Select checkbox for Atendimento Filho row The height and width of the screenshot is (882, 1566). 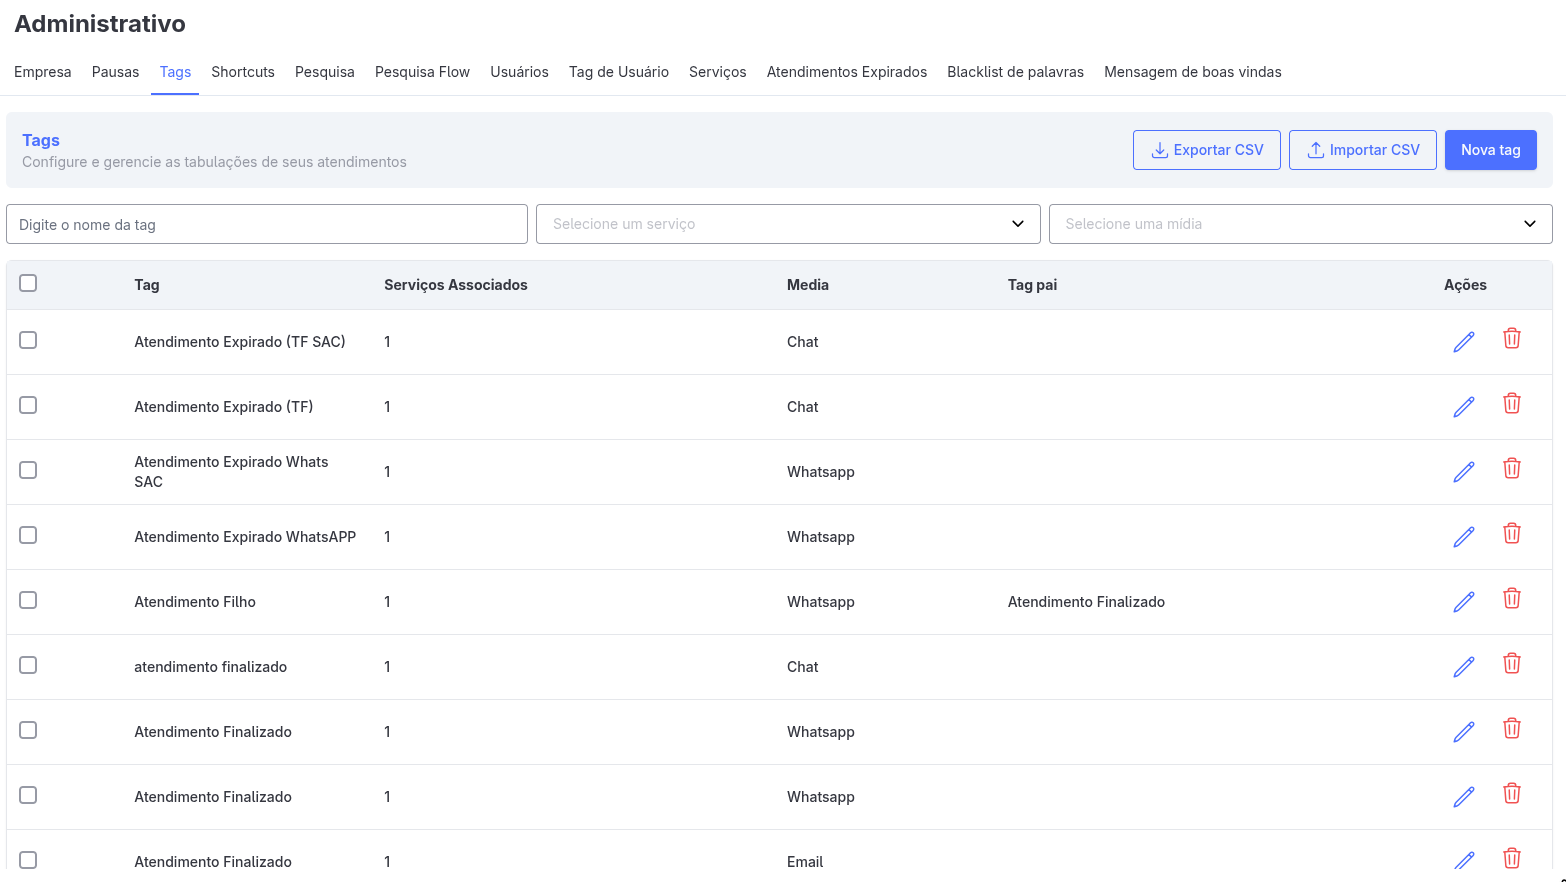pos(28,600)
